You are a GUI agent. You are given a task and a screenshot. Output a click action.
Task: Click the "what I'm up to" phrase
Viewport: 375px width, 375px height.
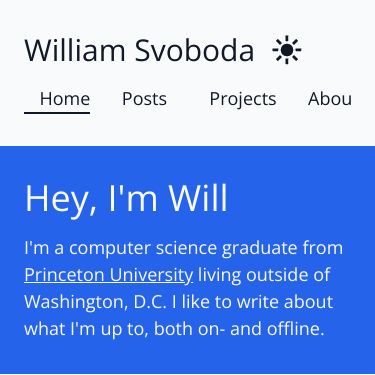pyautogui.click(x=86, y=329)
